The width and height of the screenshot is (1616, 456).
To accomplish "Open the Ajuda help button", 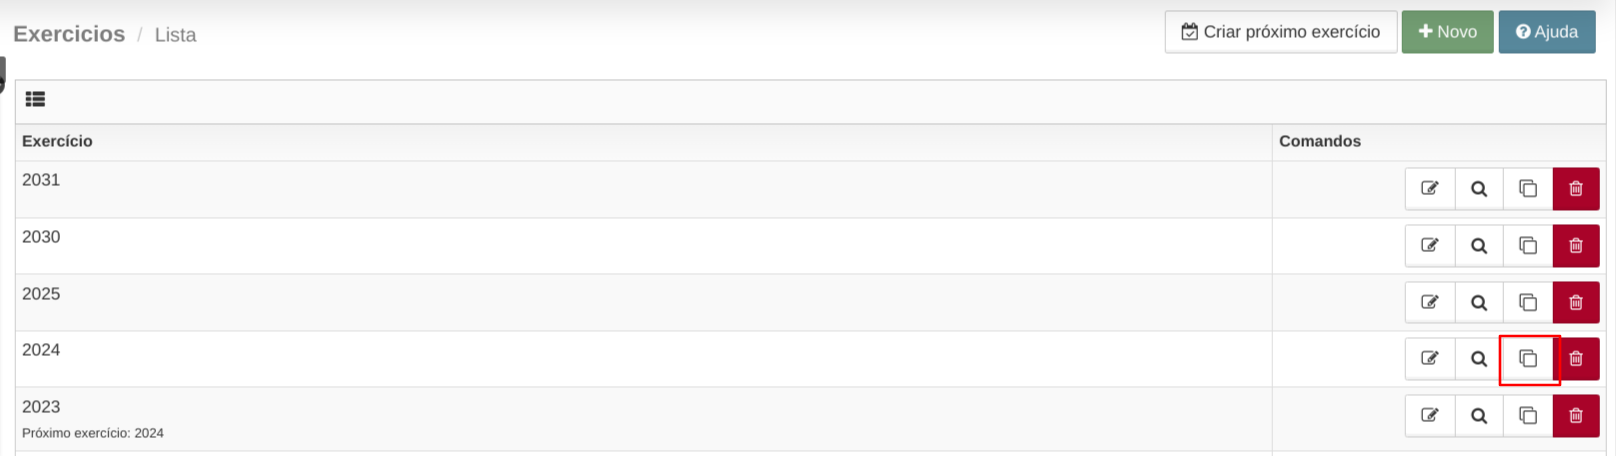I will pyautogui.click(x=1547, y=32).
